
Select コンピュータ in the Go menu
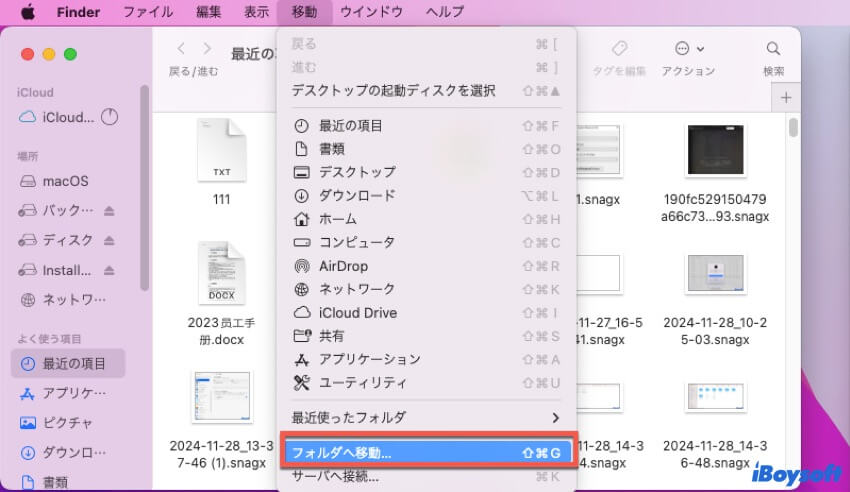(x=426, y=242)
